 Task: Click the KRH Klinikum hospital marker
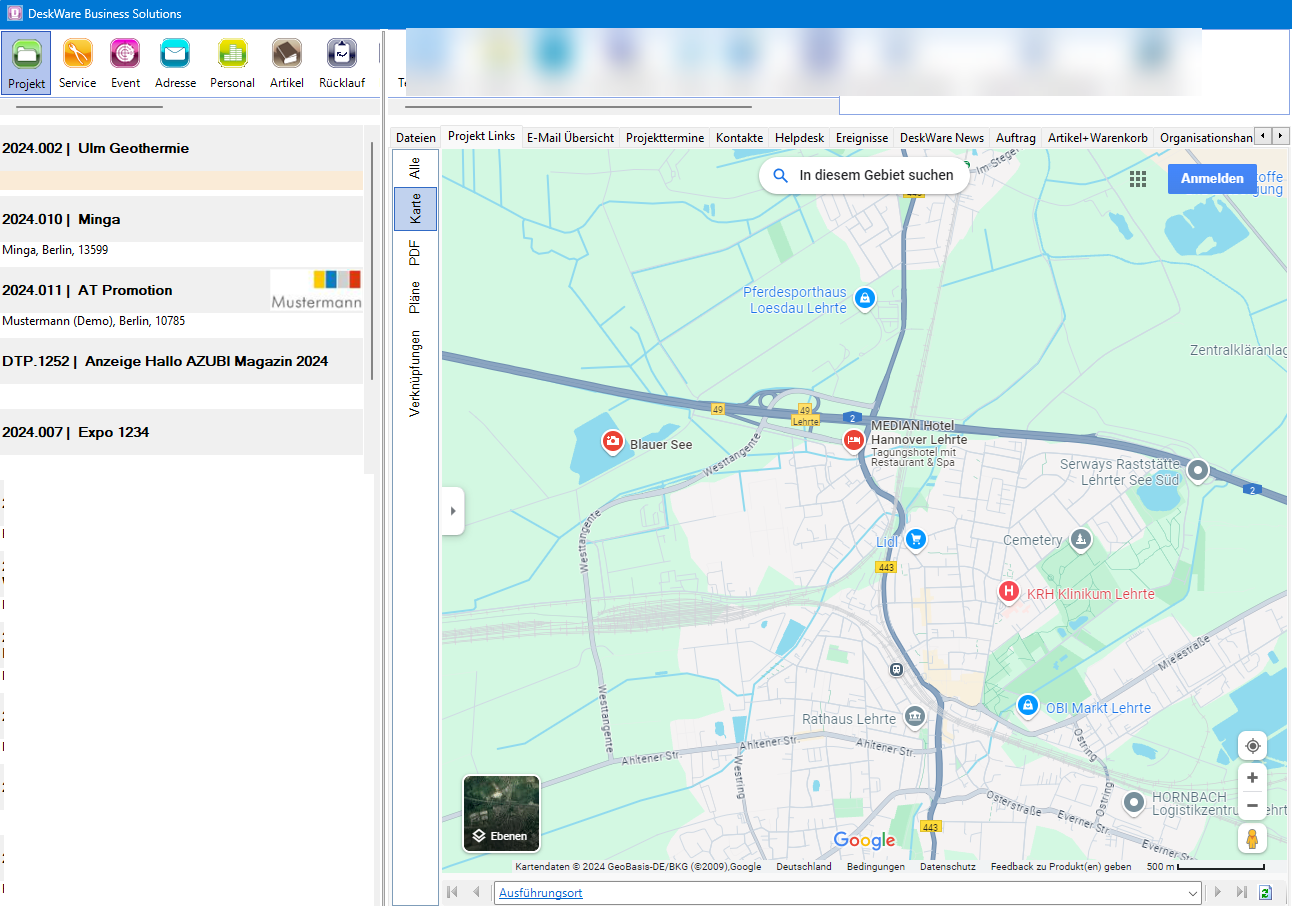(1009, 592)
